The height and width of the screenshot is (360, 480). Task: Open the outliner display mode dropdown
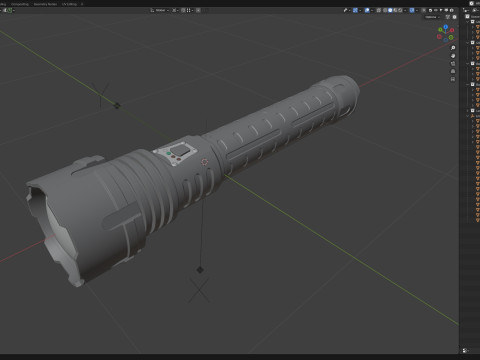tap(475, 10)
